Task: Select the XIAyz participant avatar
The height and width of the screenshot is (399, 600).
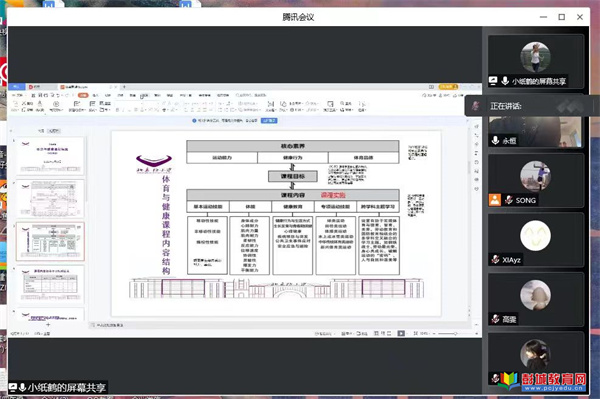Action: tap(535, 235)
